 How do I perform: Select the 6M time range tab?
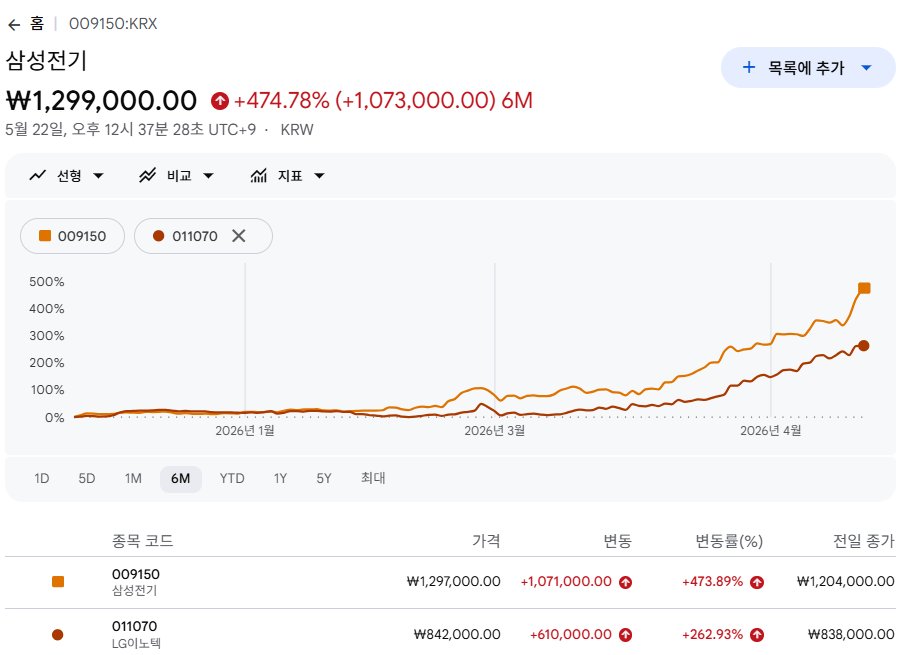coord(181,479)
